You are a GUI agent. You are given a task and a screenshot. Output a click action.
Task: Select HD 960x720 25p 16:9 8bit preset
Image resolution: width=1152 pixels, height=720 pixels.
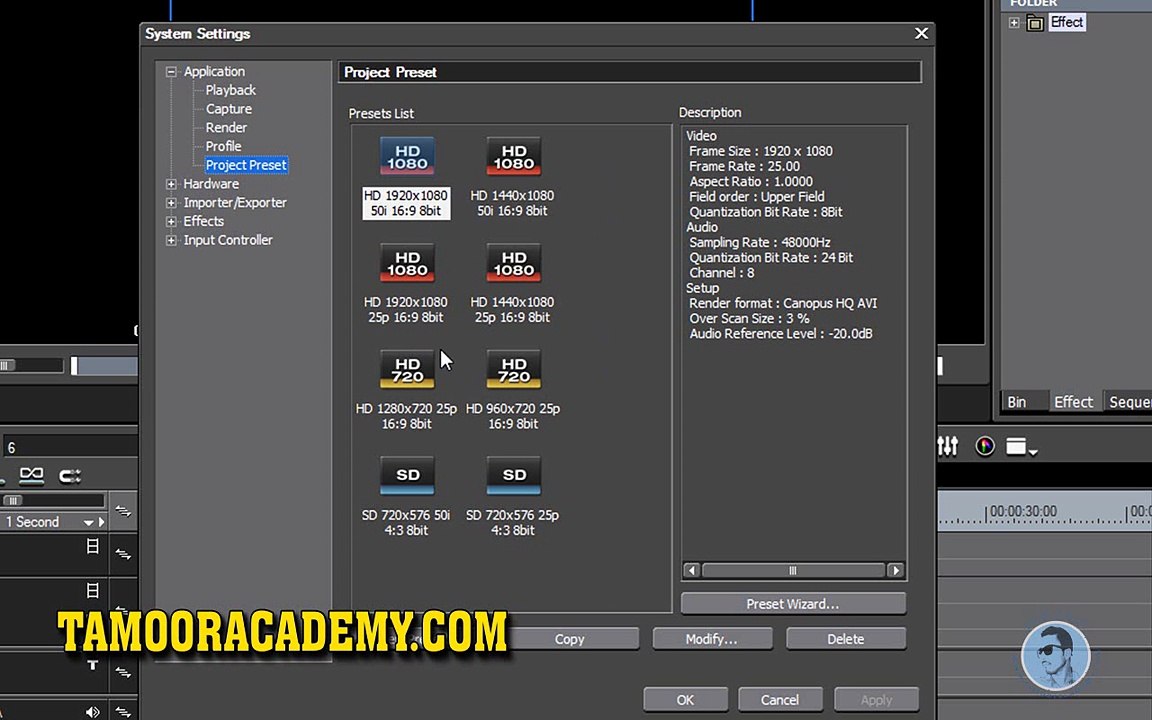pos(513,390)
